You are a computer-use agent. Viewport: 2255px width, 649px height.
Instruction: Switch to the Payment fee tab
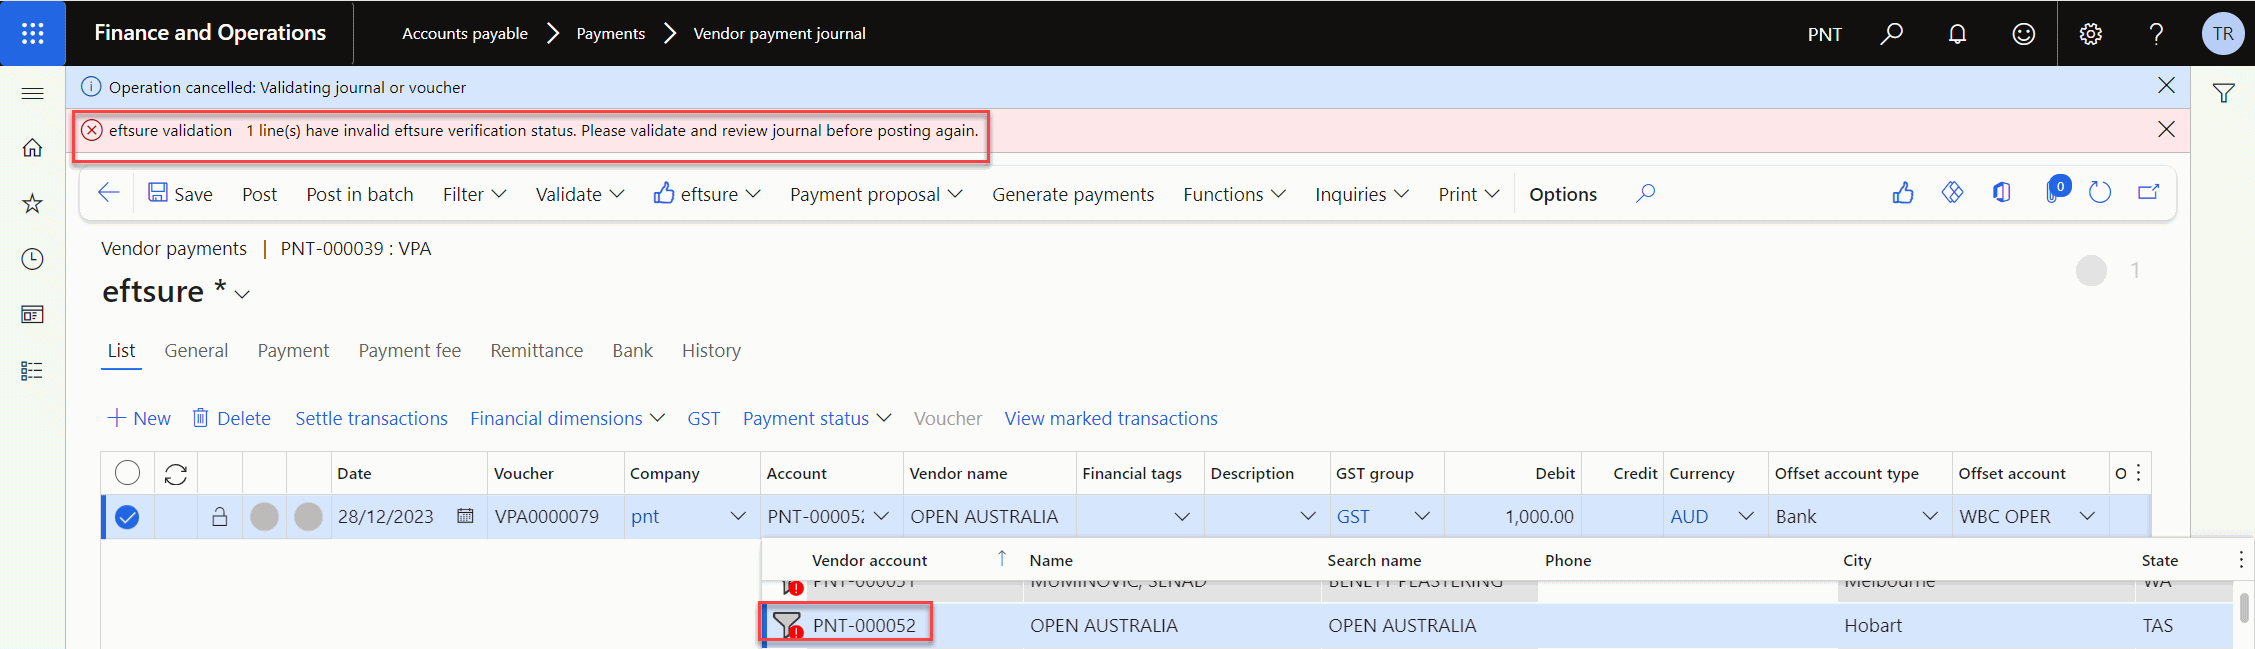click(x=409, y=351)
